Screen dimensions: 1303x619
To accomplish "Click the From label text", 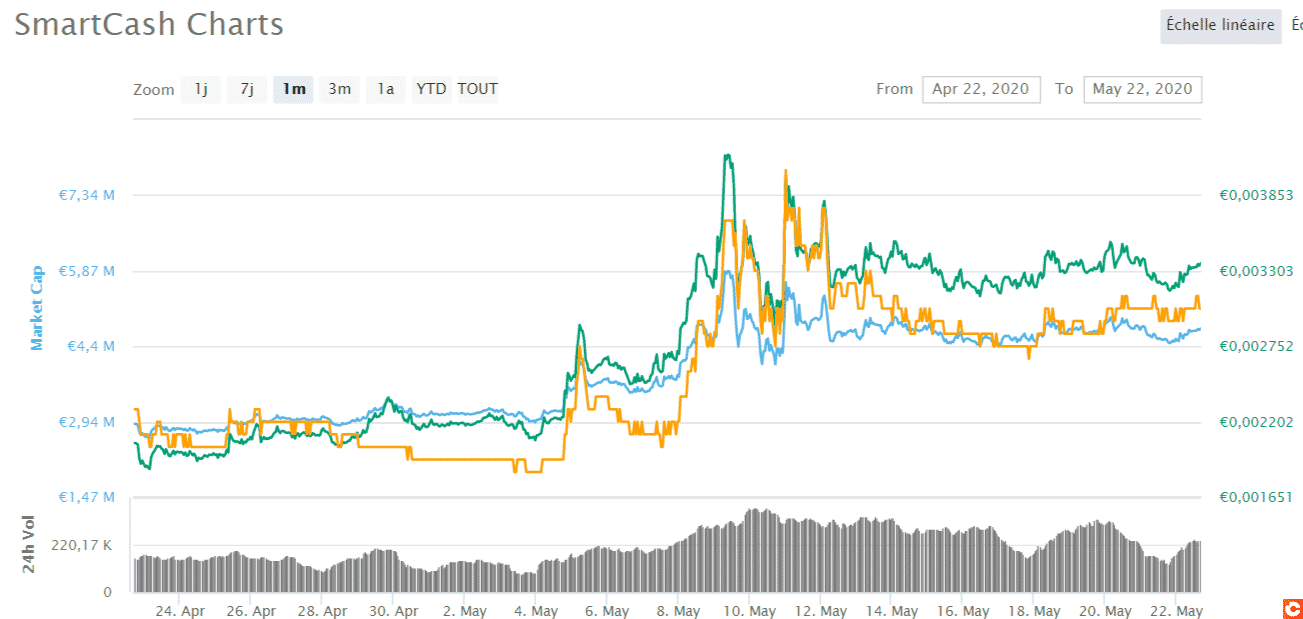I will [x=895, y=89].
